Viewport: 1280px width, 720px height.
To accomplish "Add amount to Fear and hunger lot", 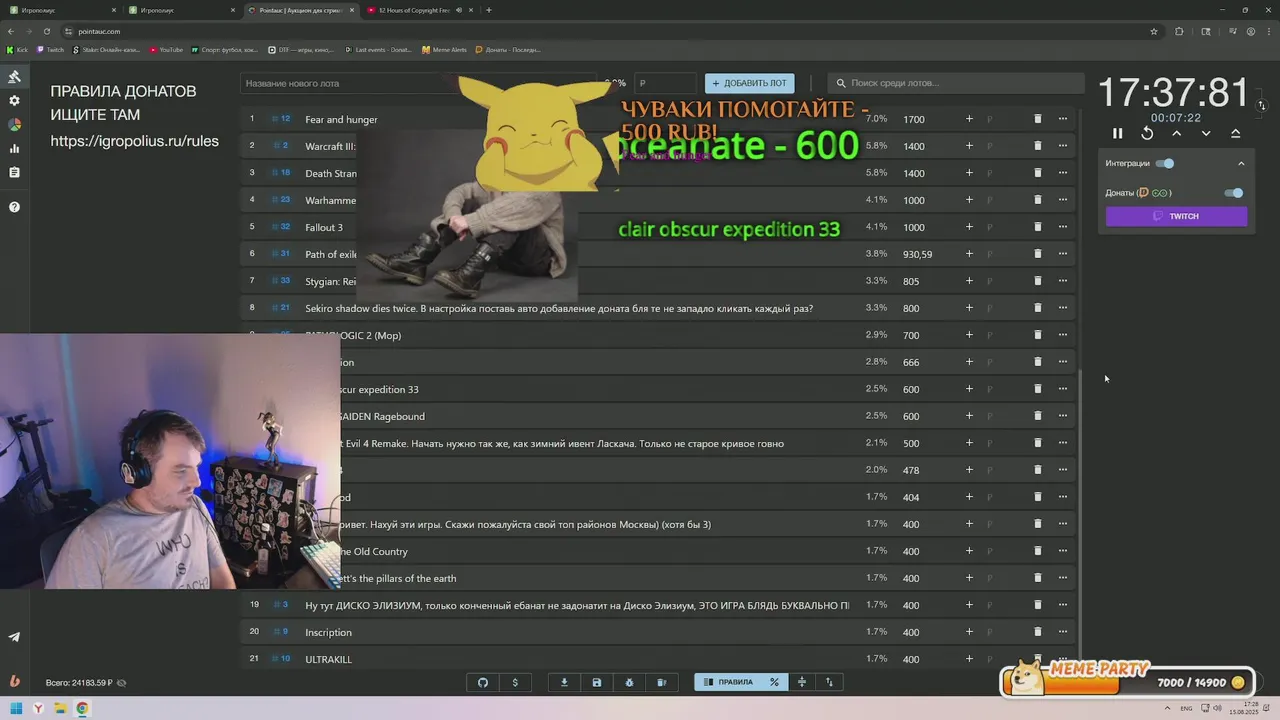I will coord(969,119).
